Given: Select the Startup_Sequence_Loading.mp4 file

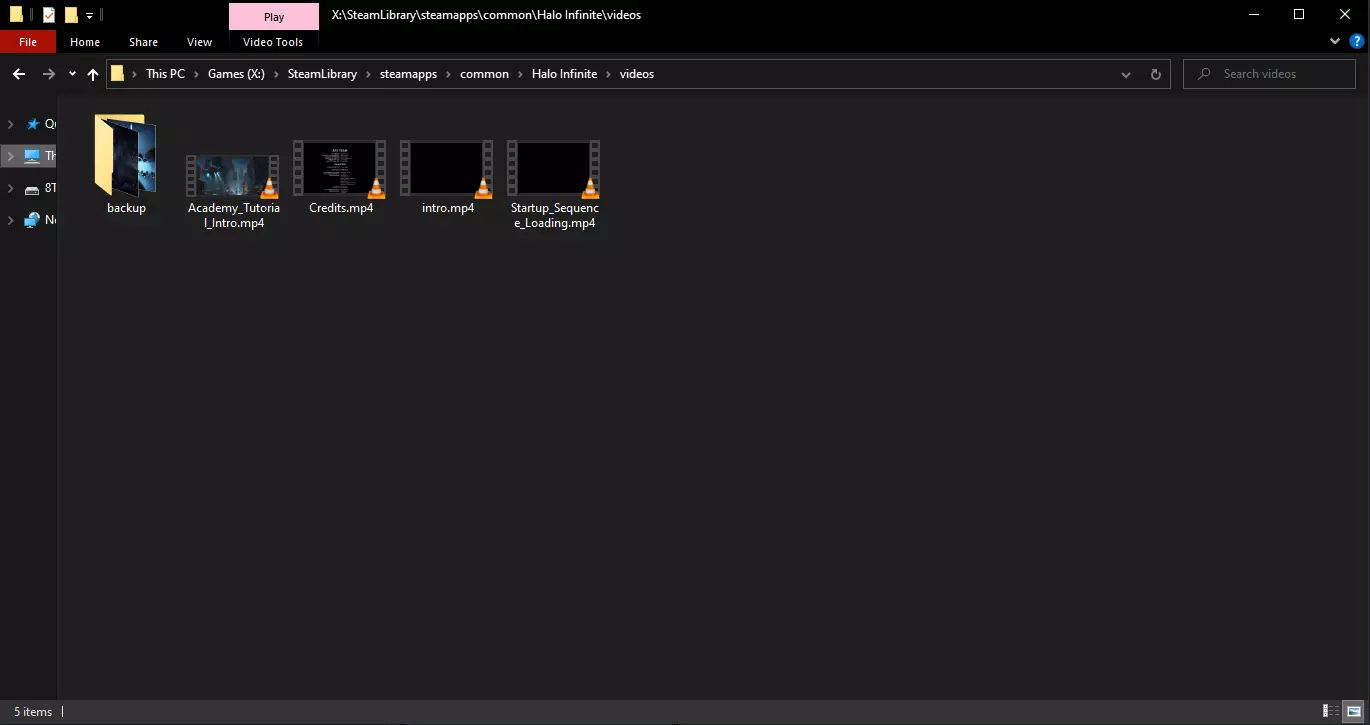Looking at the screenshot, I should [x=554, y=168].
